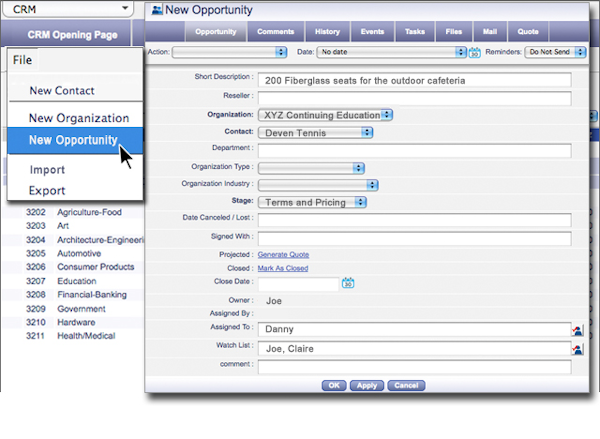The height and width of the screenshot is (439, 600).
Task: Click the Generate Quote link
Action: (x=283, y=254)
